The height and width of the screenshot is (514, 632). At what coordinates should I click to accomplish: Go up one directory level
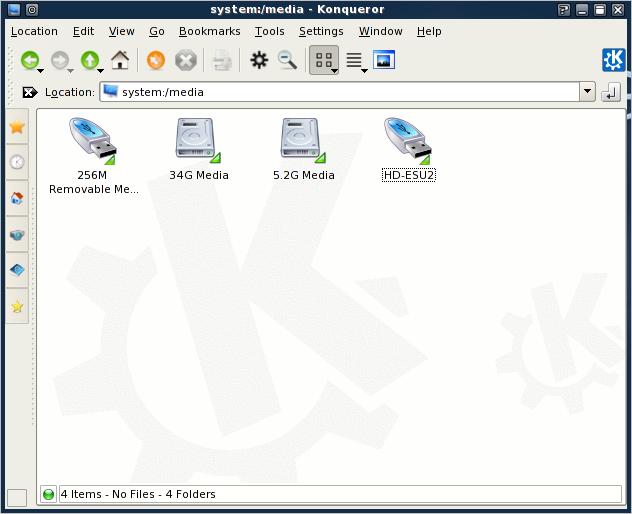pyautogui.click(x=89, y=60)
